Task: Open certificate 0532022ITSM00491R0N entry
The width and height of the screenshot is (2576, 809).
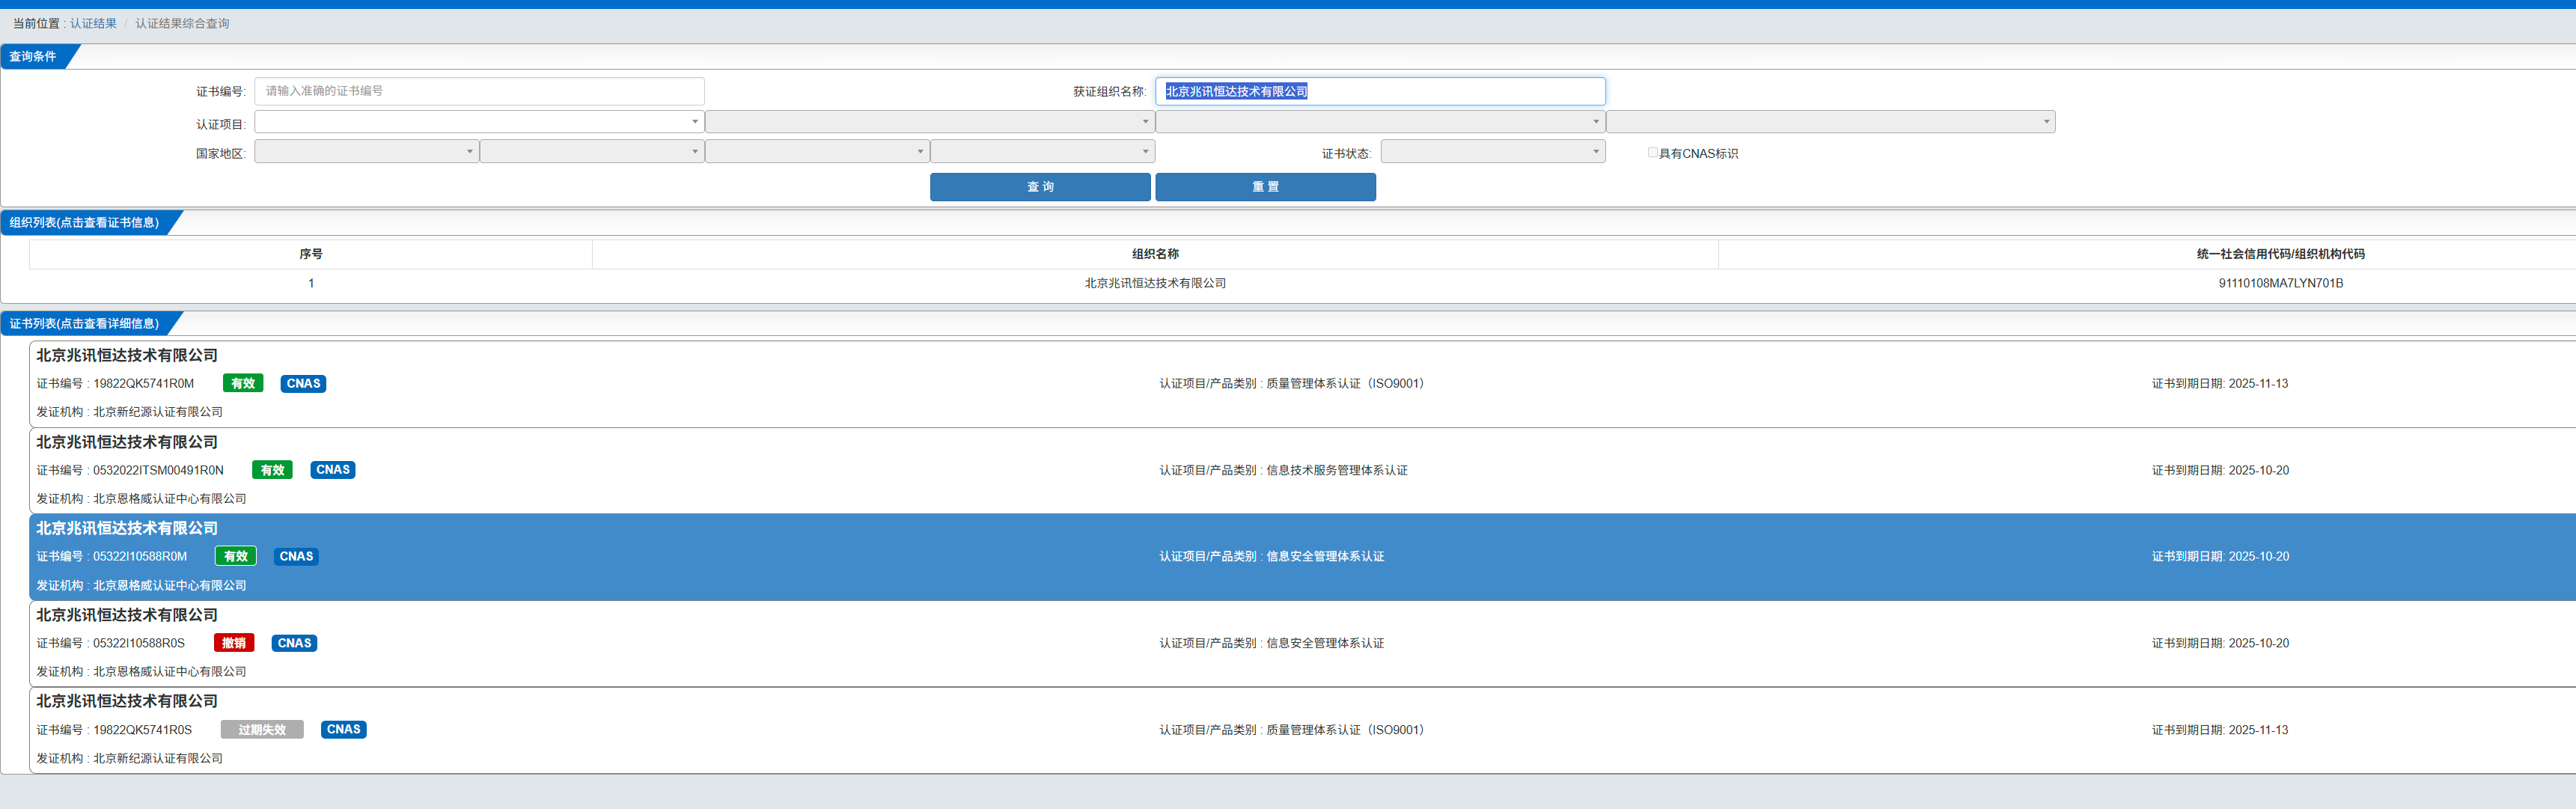Action: (1302, 471)
